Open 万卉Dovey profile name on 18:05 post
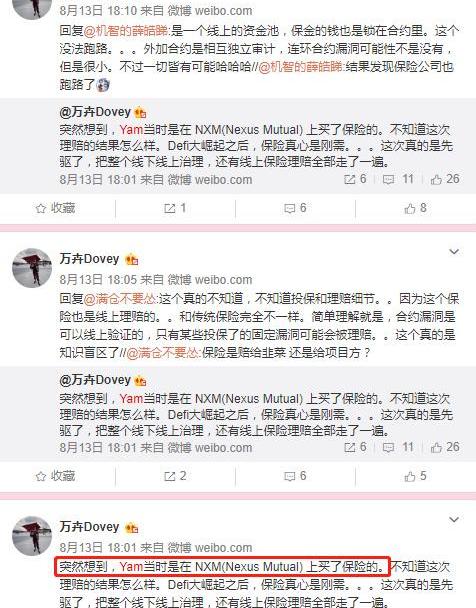This screenshot has width=476, height=608. point(89,259)
